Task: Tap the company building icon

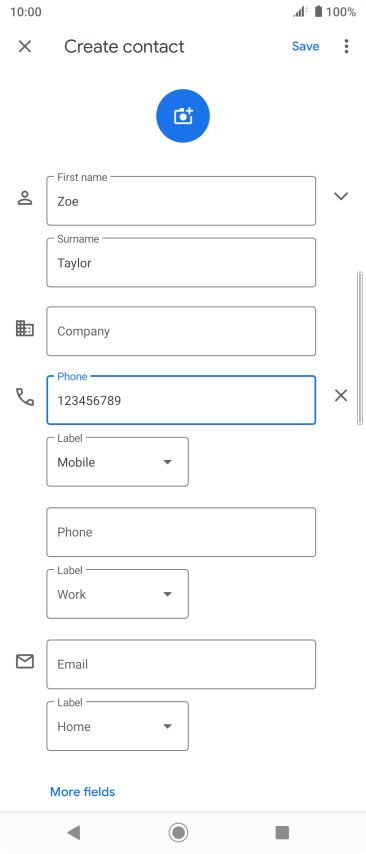Action: coord(25,328)
